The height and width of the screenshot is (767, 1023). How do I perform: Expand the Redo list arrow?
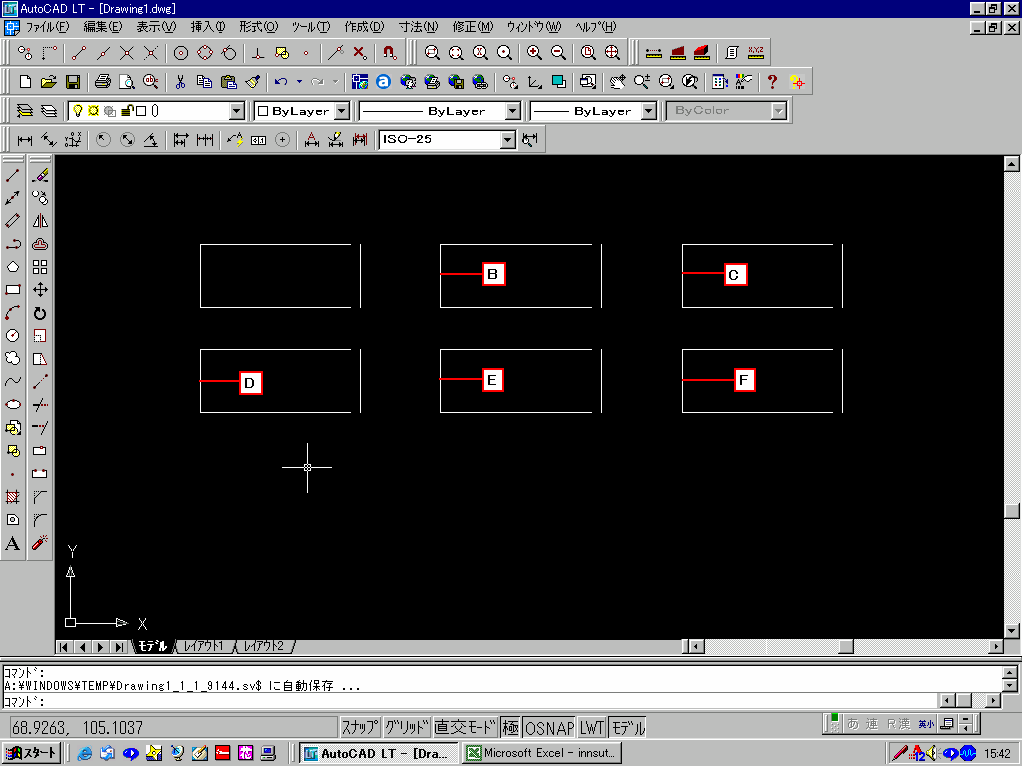click(x=335, y=82)
